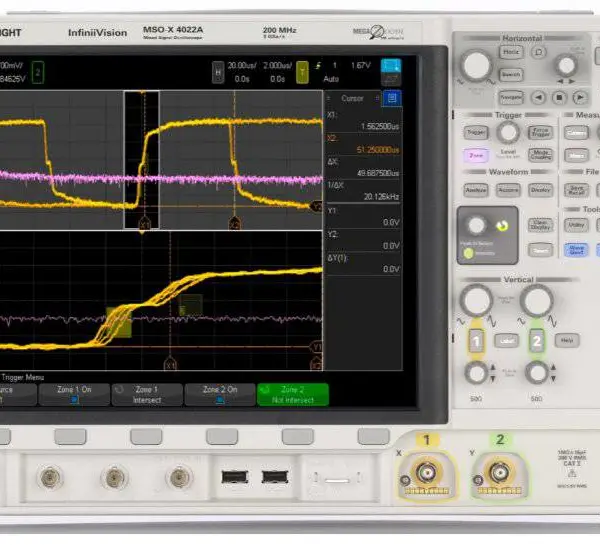Tap the dim zone 2 box on lower waveform
Viewport: 600px width, 545px height.
click(191, 305)
